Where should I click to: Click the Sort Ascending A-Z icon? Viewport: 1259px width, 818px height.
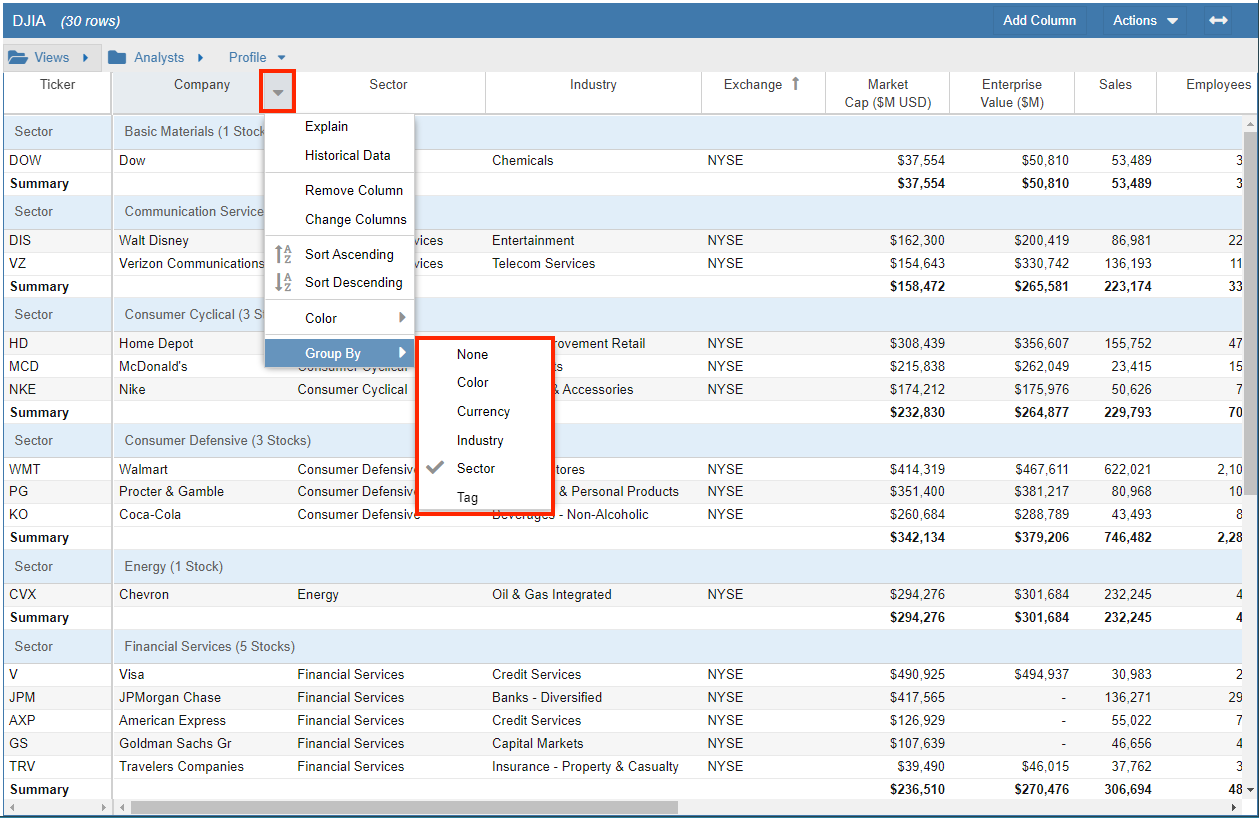[x=284, y=254]
